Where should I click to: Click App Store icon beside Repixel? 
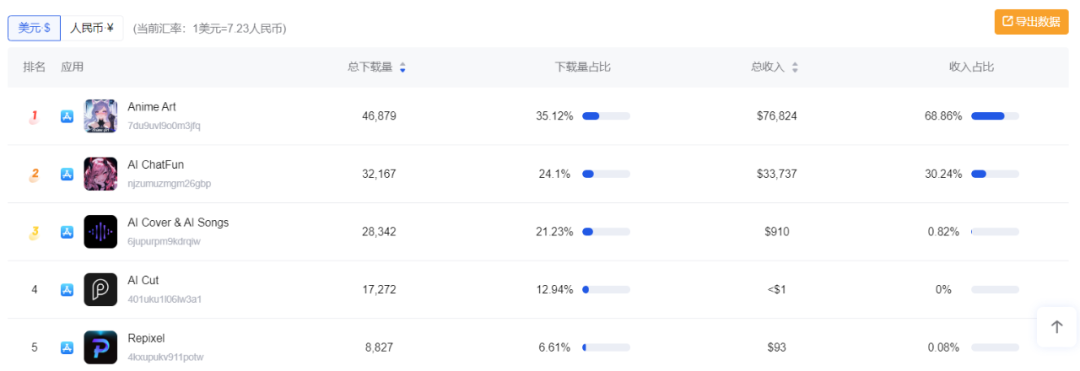[x=67, y=348]
